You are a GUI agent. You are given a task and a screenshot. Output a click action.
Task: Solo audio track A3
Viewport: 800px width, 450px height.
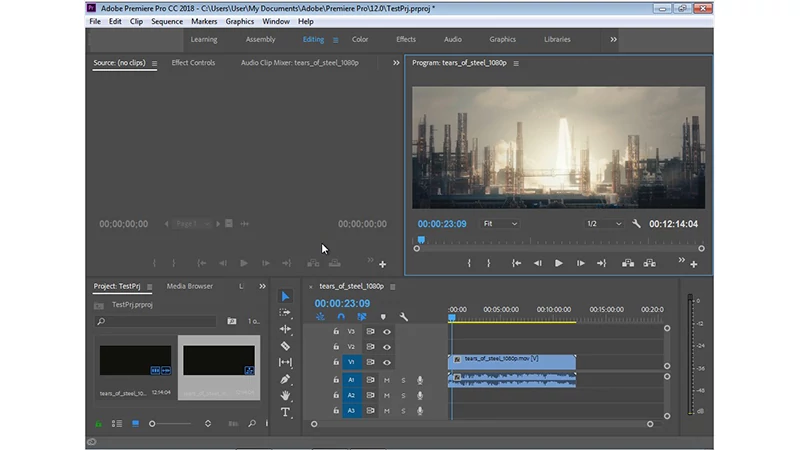pyautogui.click(x=403, y=411)
